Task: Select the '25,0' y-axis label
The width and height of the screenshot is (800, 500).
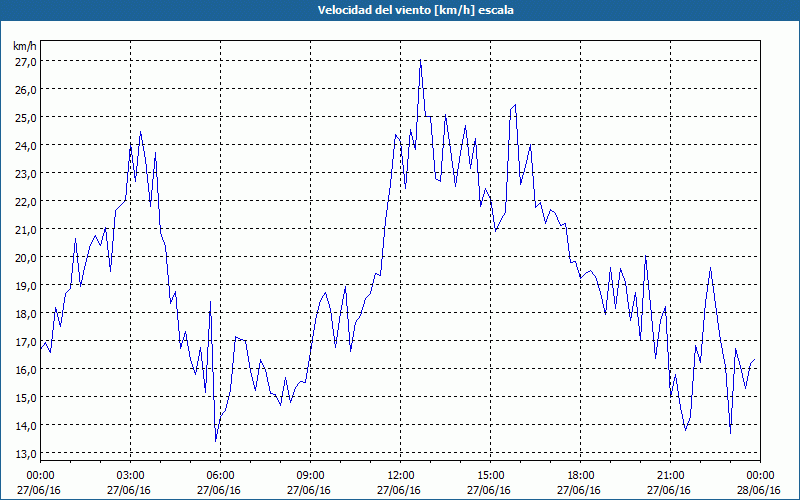Action: coord(24,117)
